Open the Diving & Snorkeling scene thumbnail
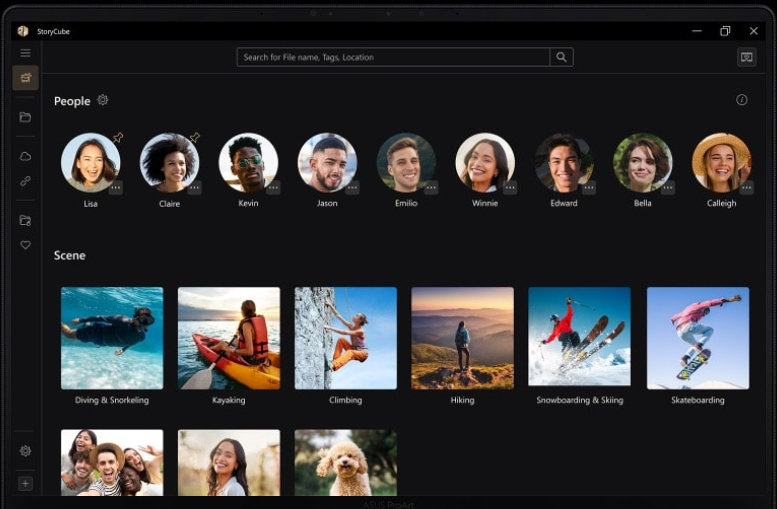The width and height of the screenshot is (777, 509). (112, 338)
